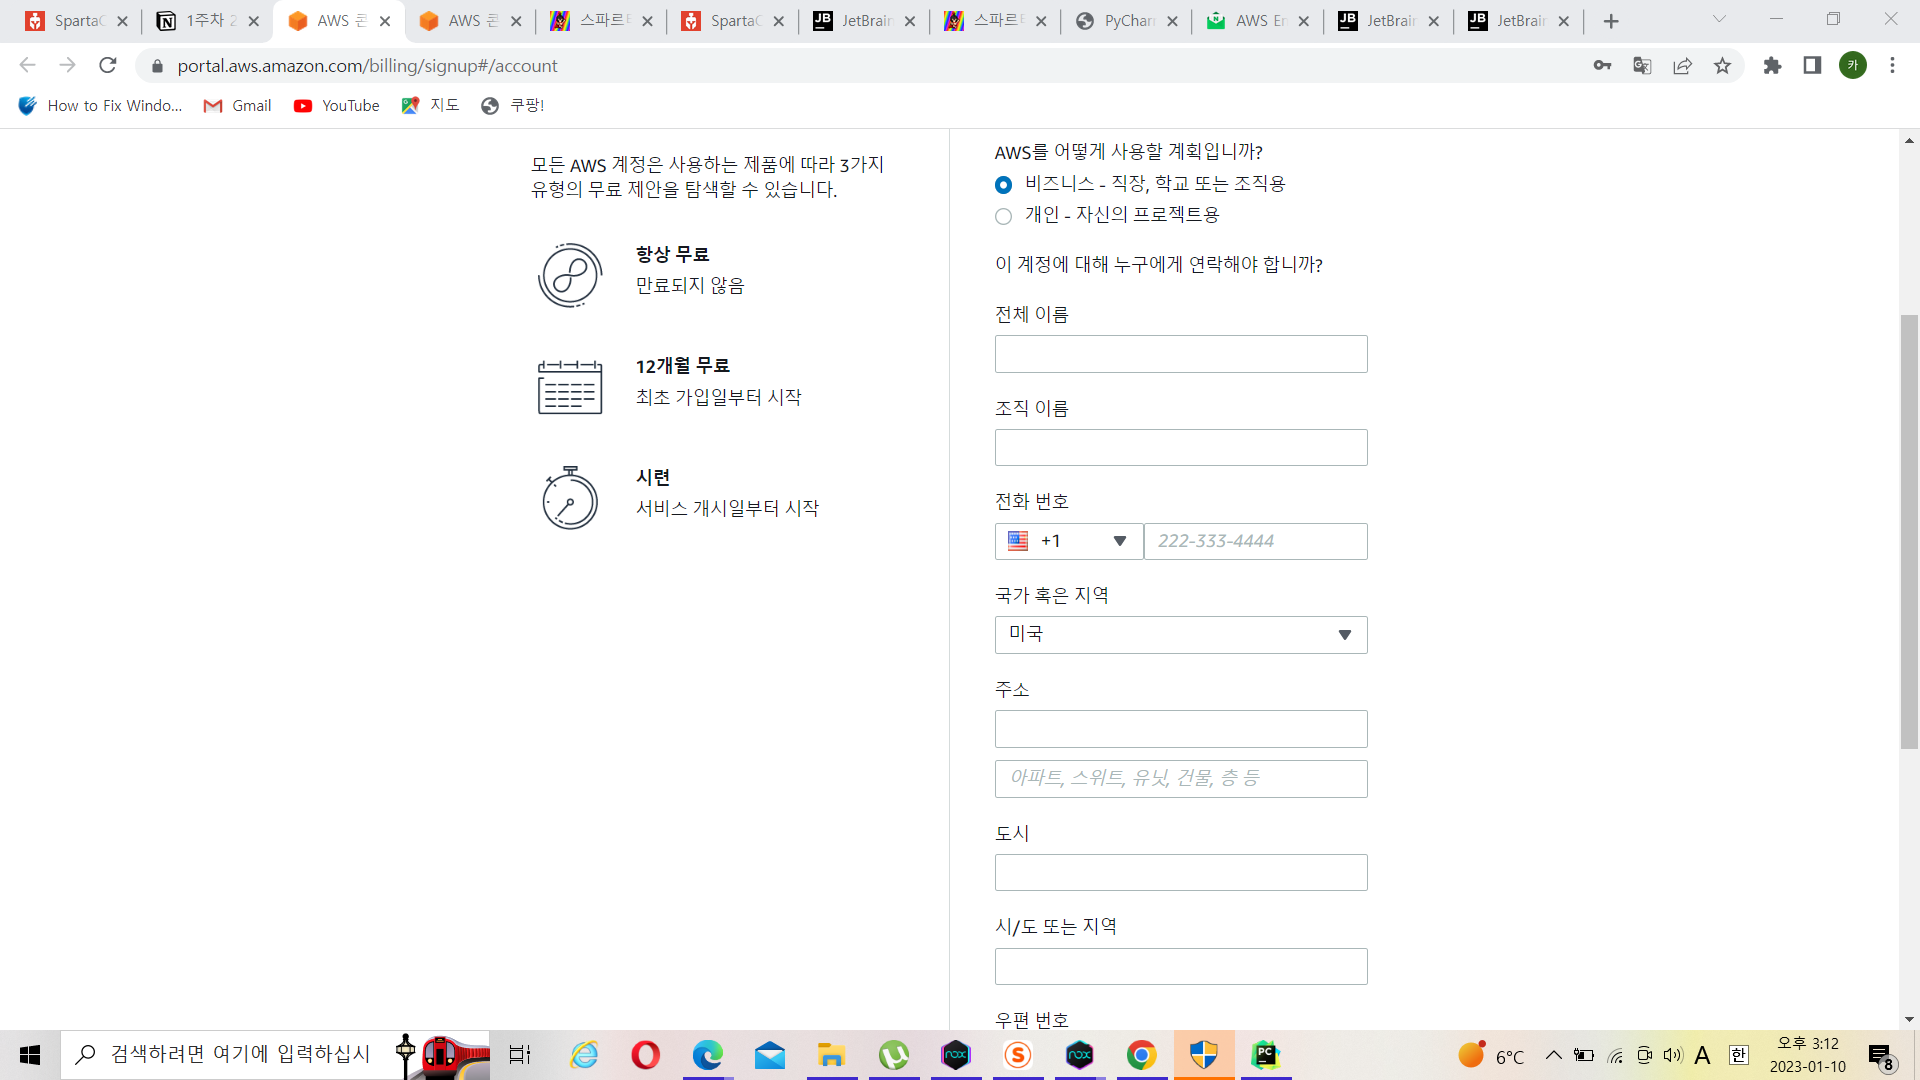Open the +1 country code dropdown
Image resolution: width=1920 pixels, height=1080 pixels.
click(x=1068, y=541)
